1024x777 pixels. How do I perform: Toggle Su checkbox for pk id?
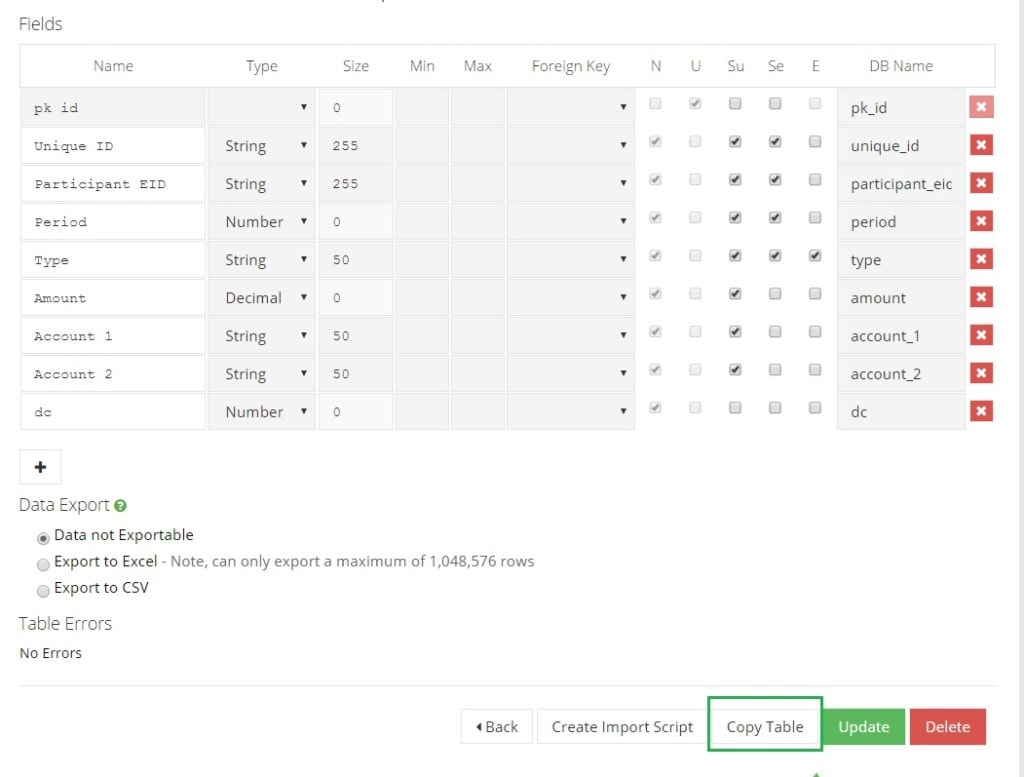pos(735,103)
